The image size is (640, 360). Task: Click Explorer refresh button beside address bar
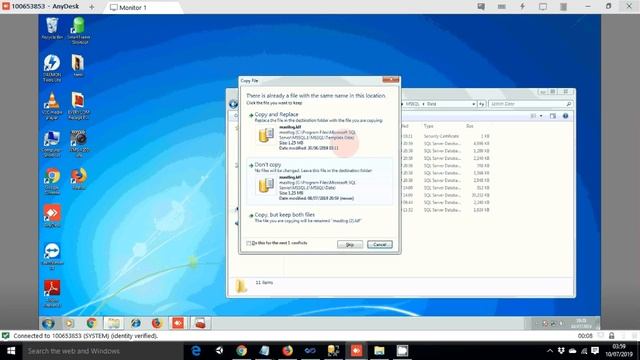482,104
